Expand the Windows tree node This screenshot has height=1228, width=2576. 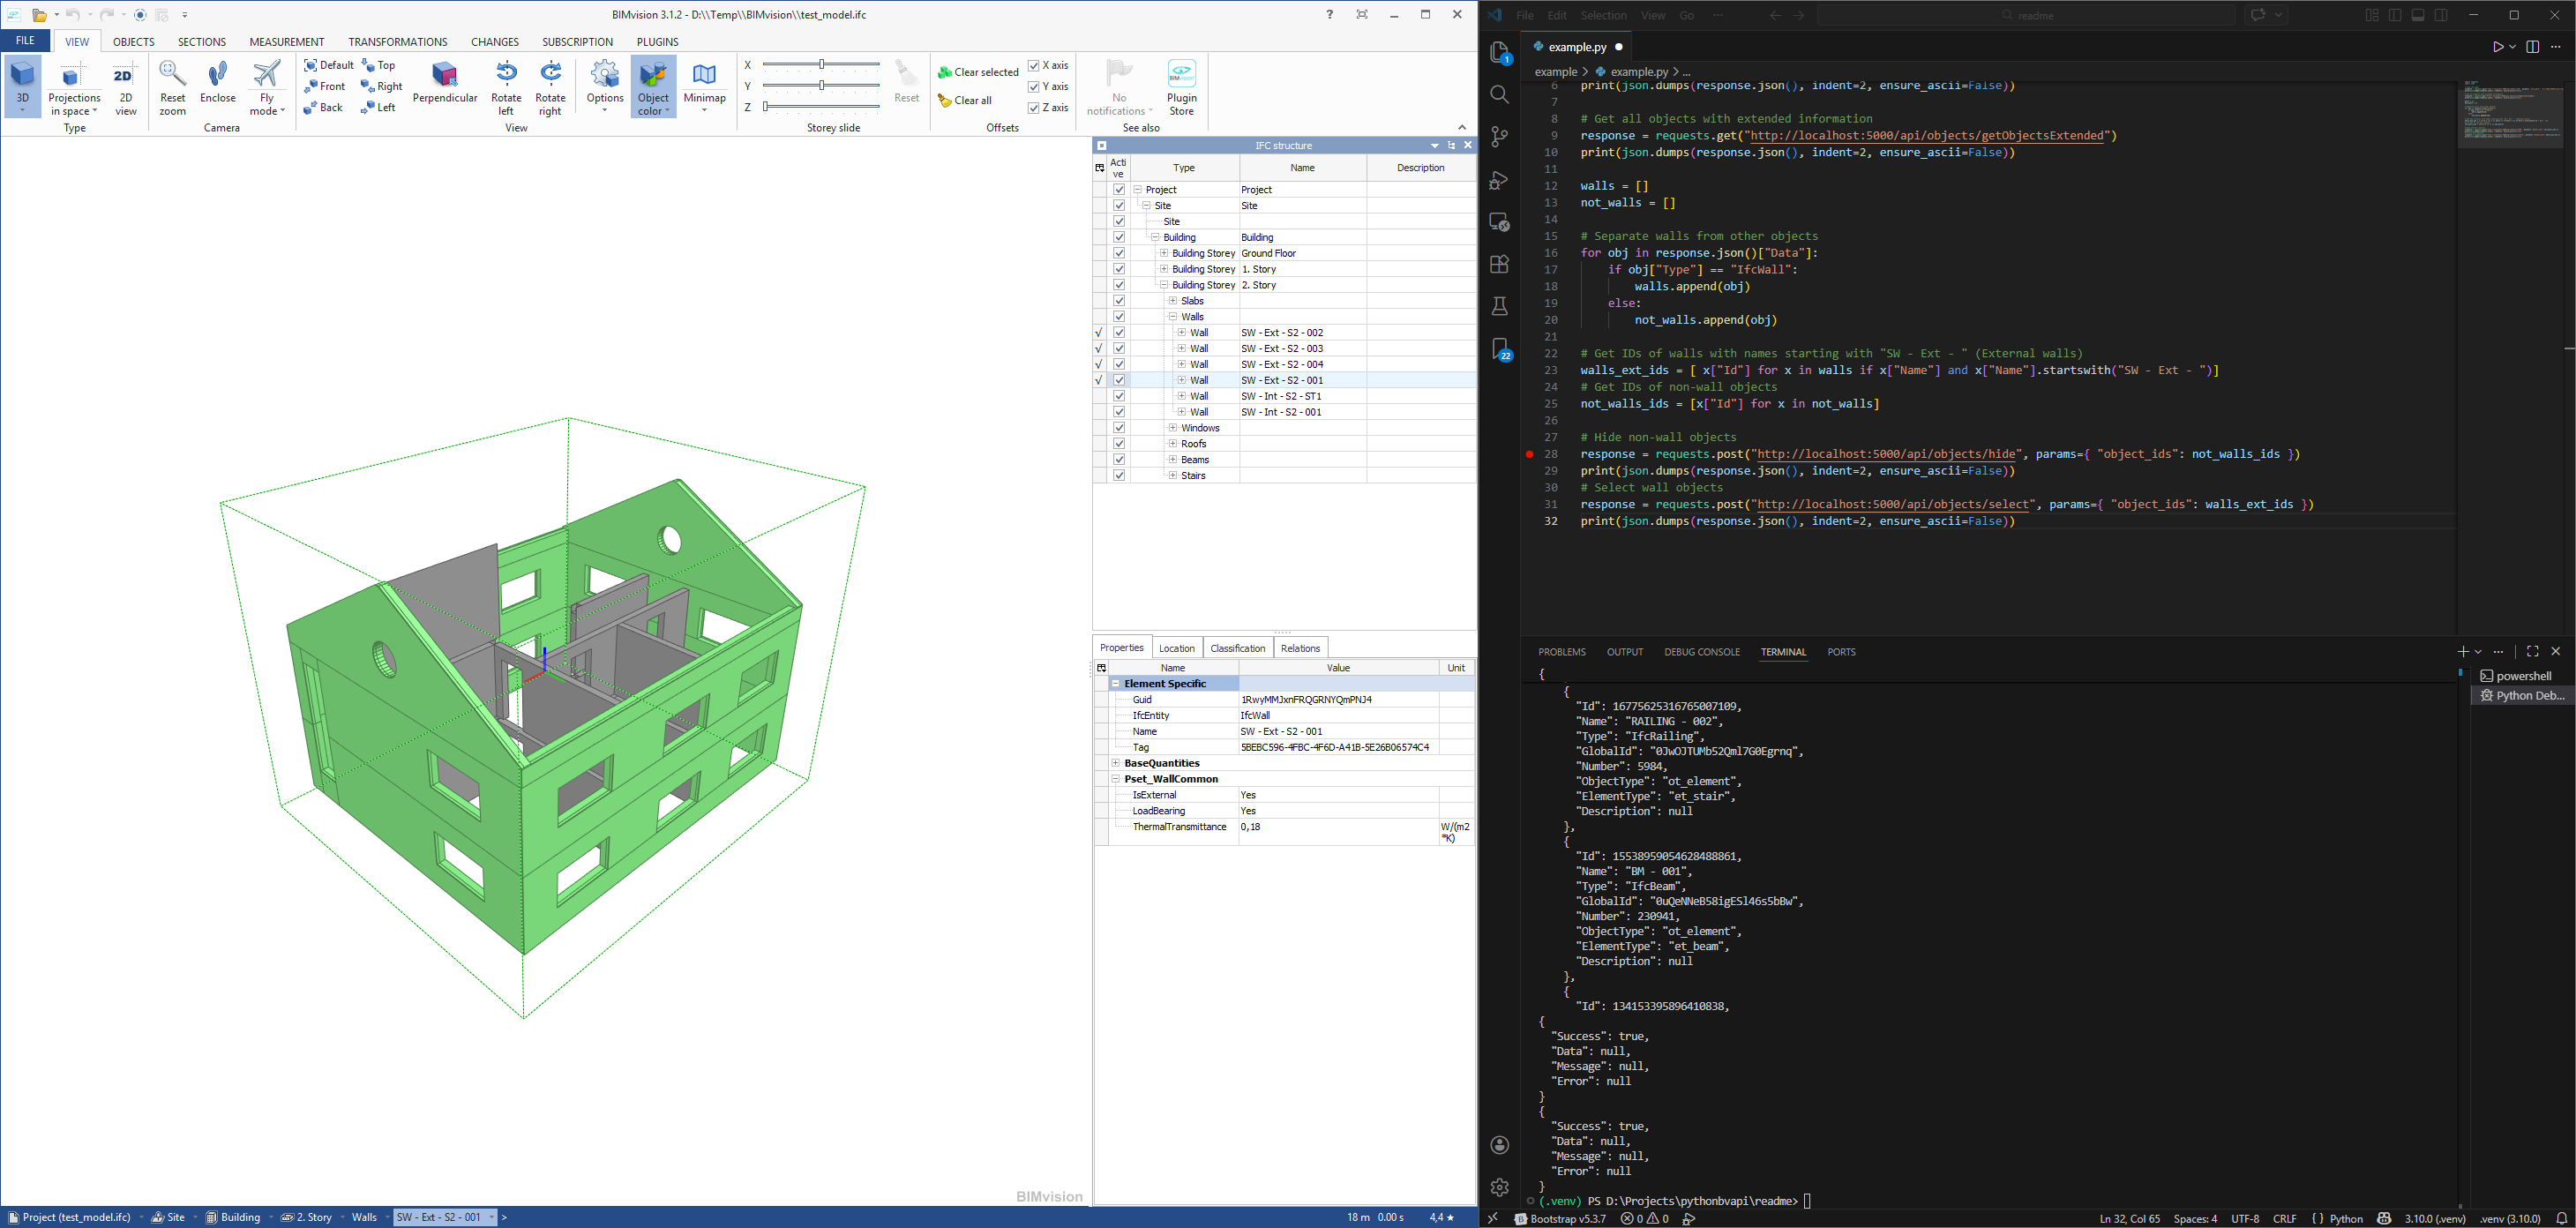pos(1173,428)
